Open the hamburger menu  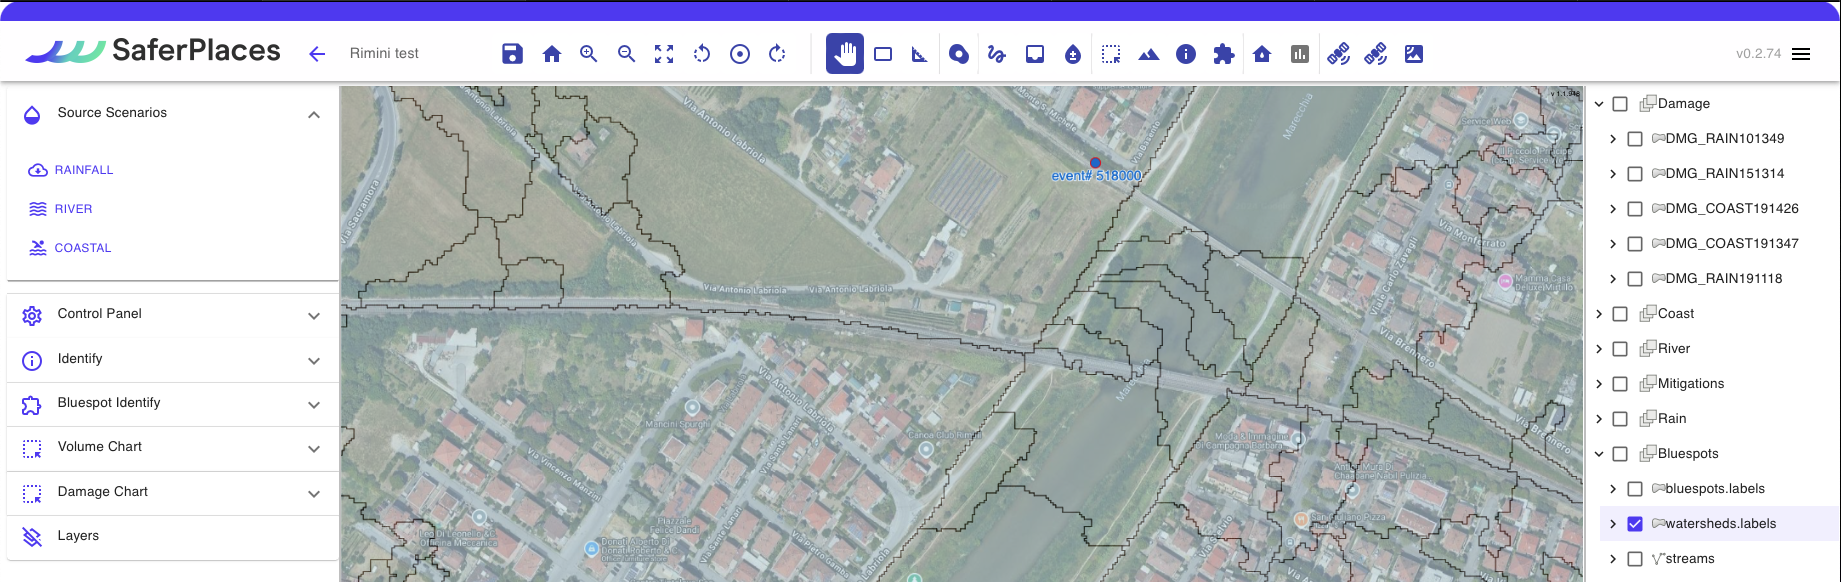(1801, 54)
